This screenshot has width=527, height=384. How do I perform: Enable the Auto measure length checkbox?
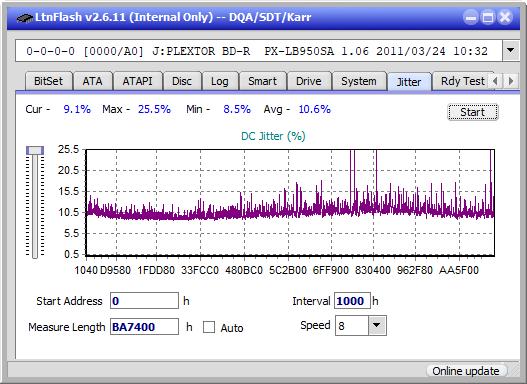coord(209,327)
